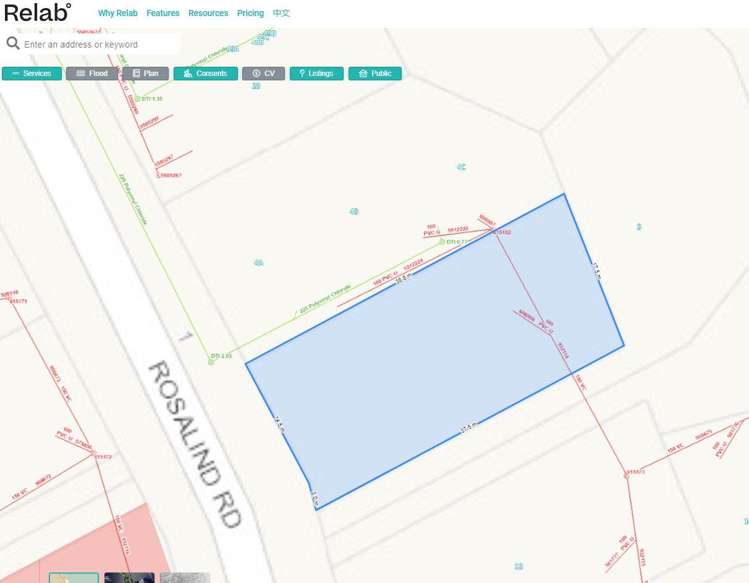The width and height of the screenshot is (749, 583).
Task: Toggle the Consents layer button
Action: tap(205, 74)
